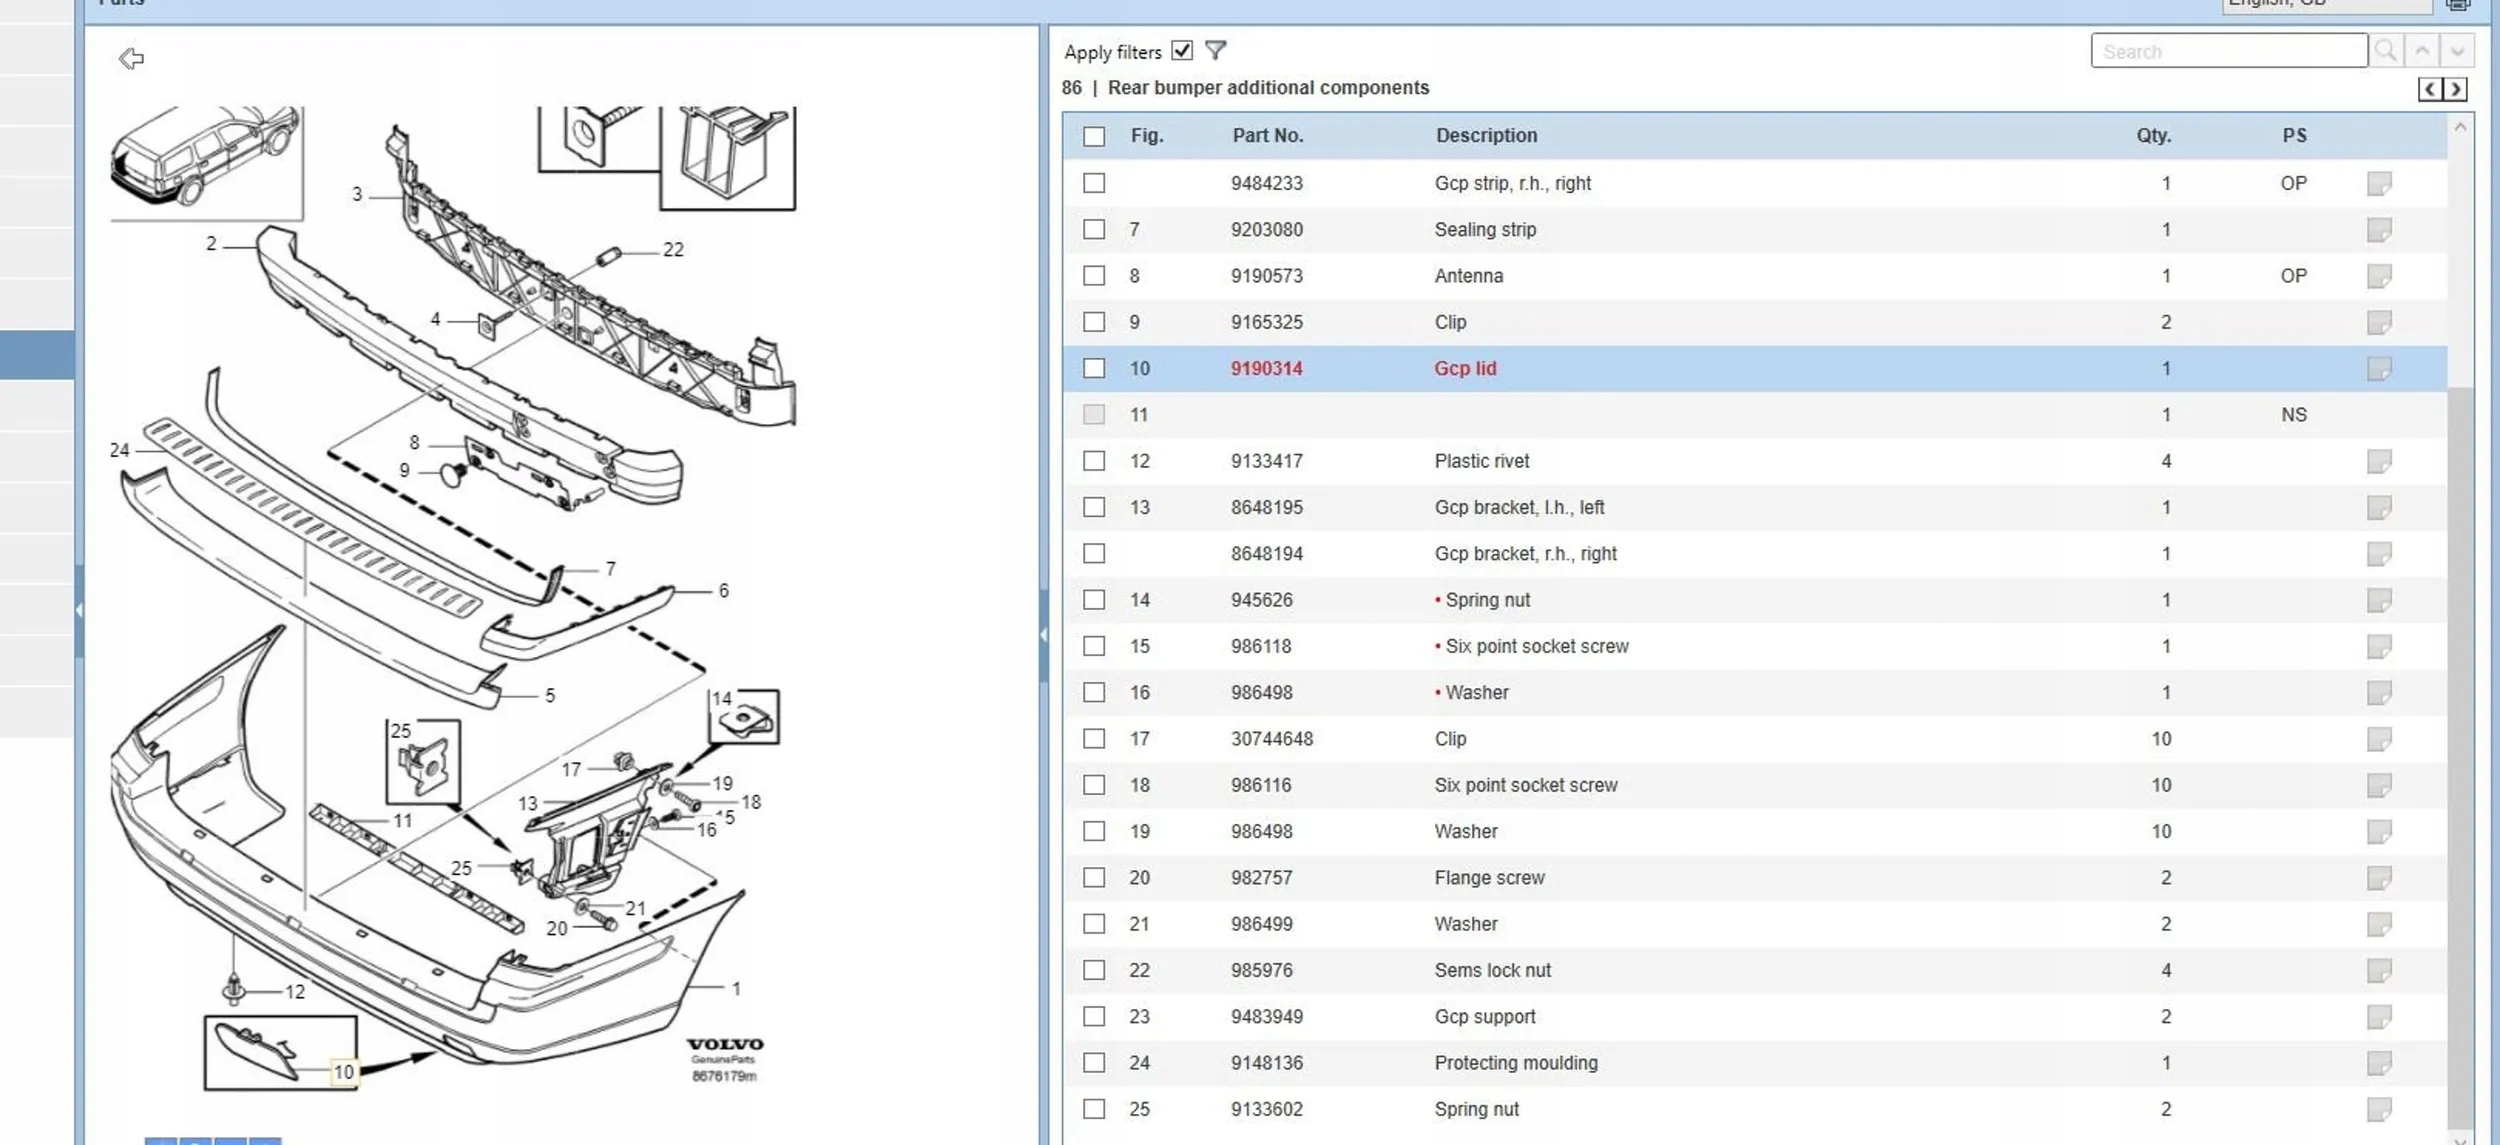Check the Protecting moulding row checkbox
This screenshot has width=2500, height=1145.
(x=1094, y=1063)
